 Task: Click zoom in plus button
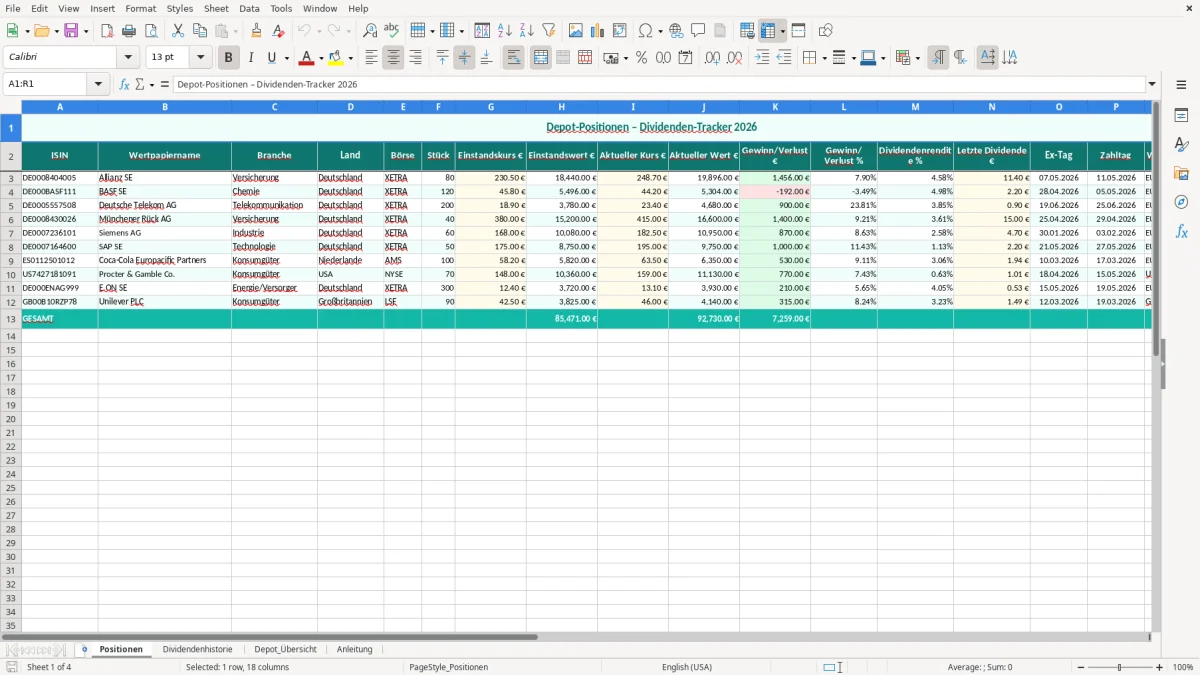1160,667
